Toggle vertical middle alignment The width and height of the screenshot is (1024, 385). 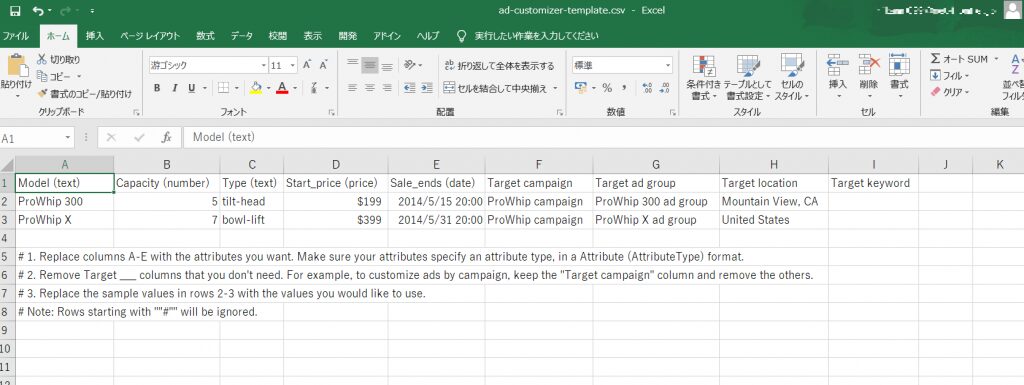click(x=370, y=65)
